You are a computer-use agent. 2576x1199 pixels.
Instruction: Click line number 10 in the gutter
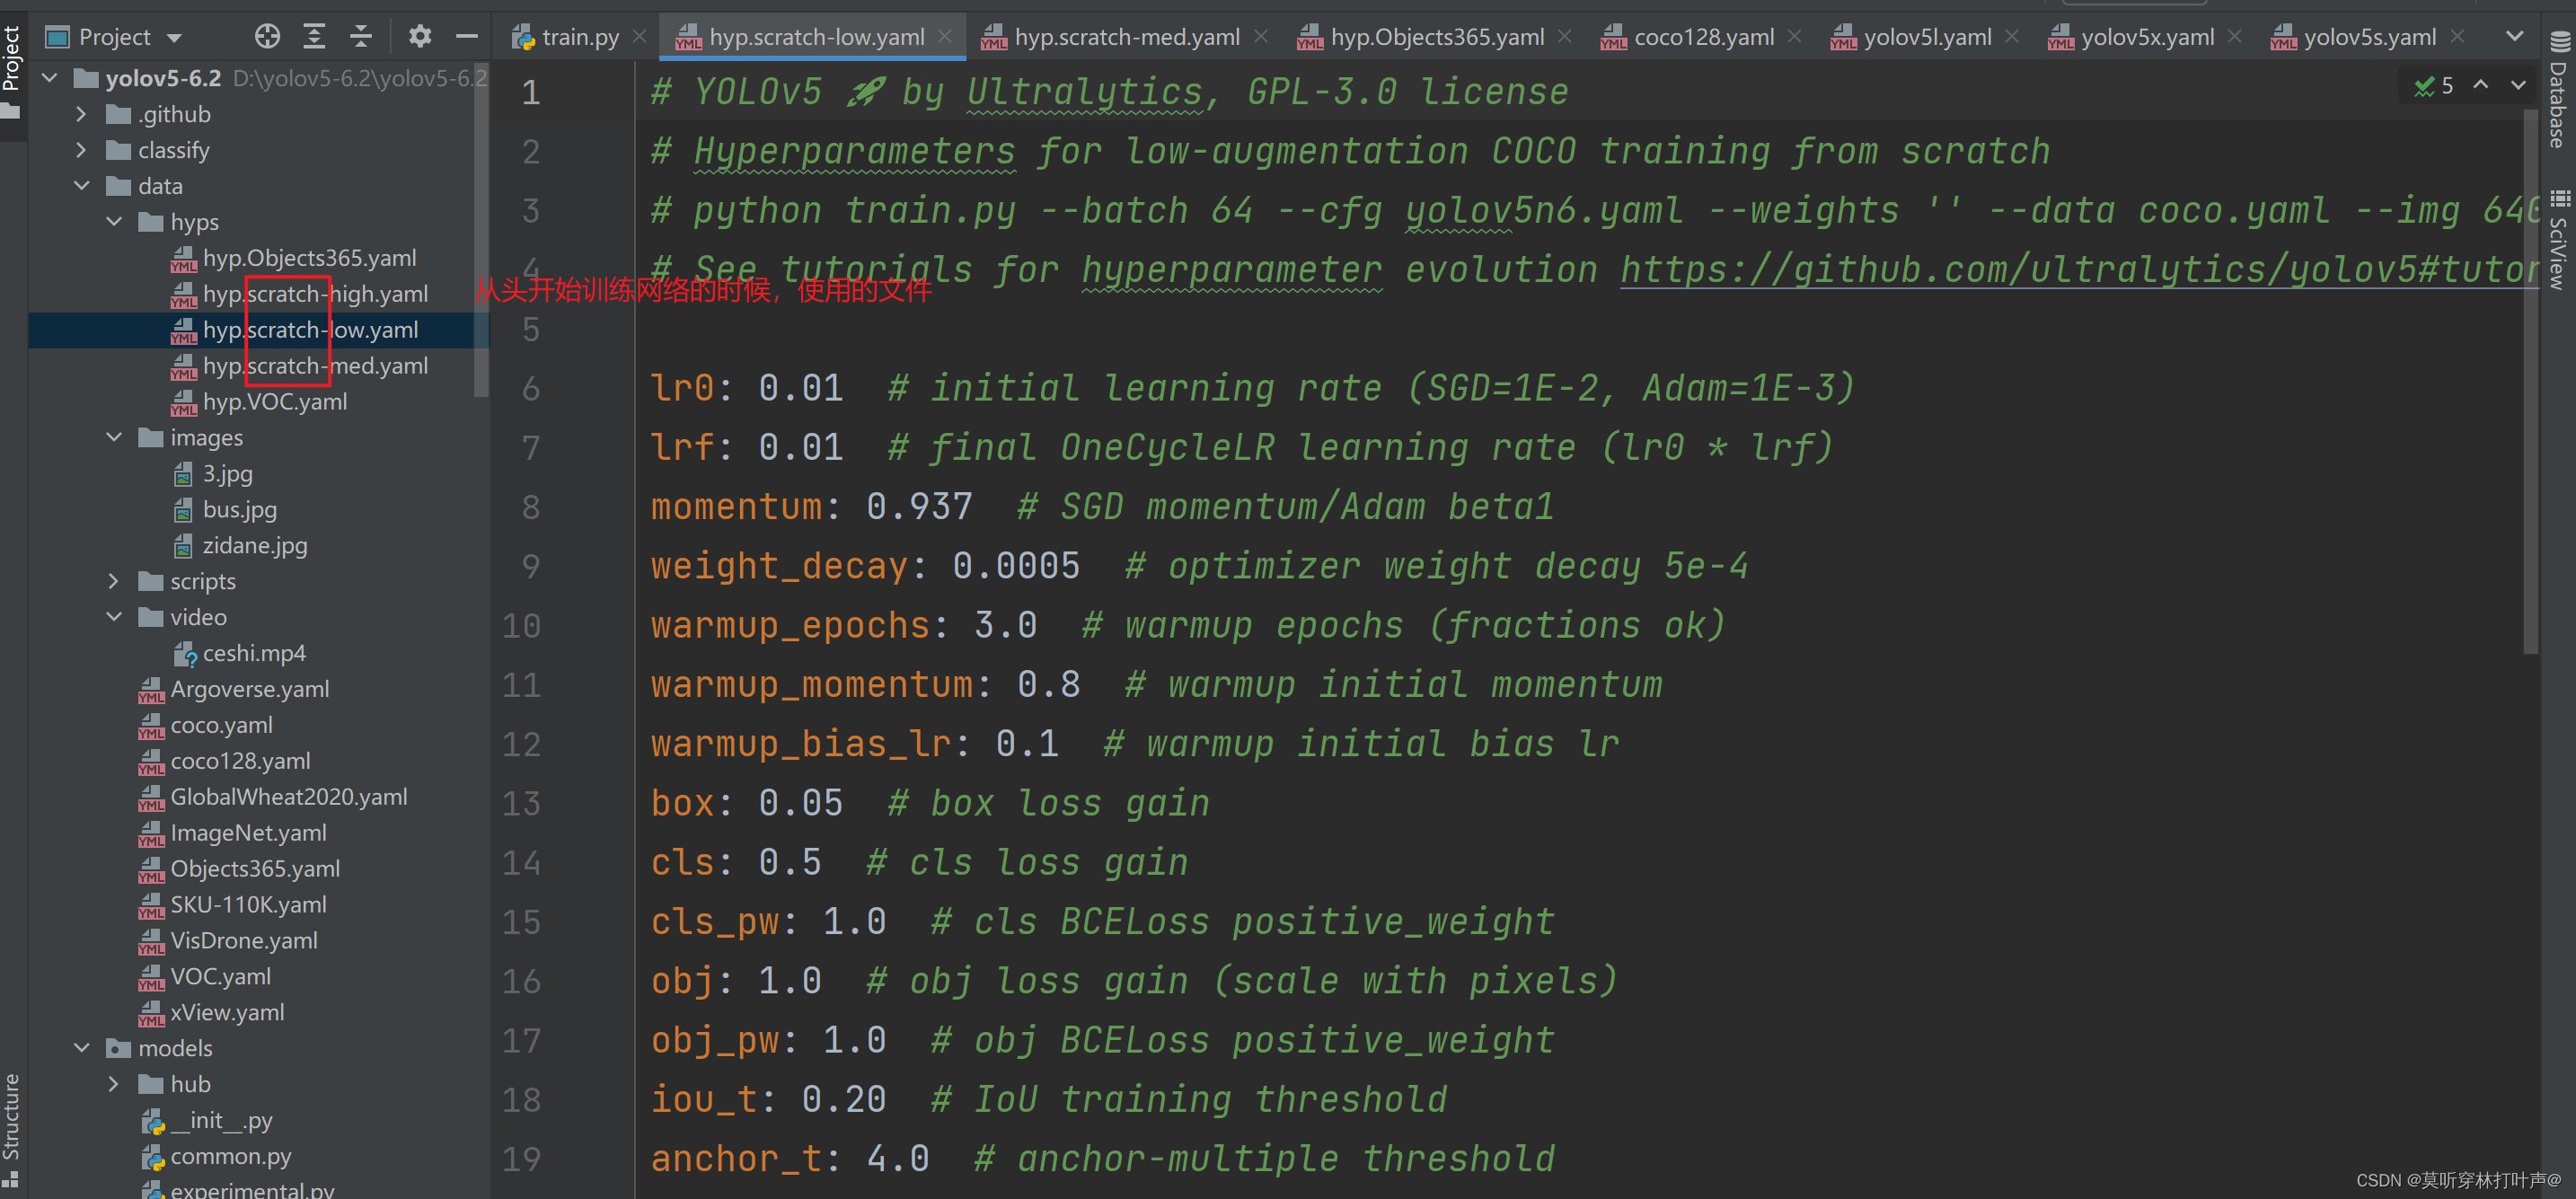tap(521, 626)
